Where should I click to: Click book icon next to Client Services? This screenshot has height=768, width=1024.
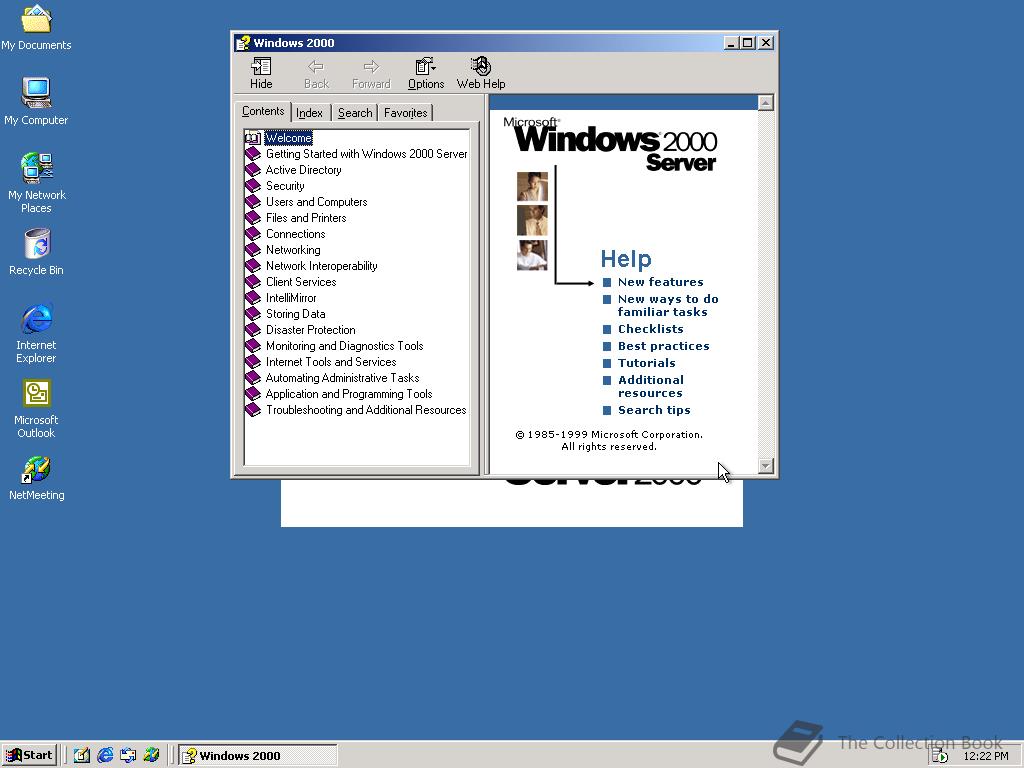253,282
